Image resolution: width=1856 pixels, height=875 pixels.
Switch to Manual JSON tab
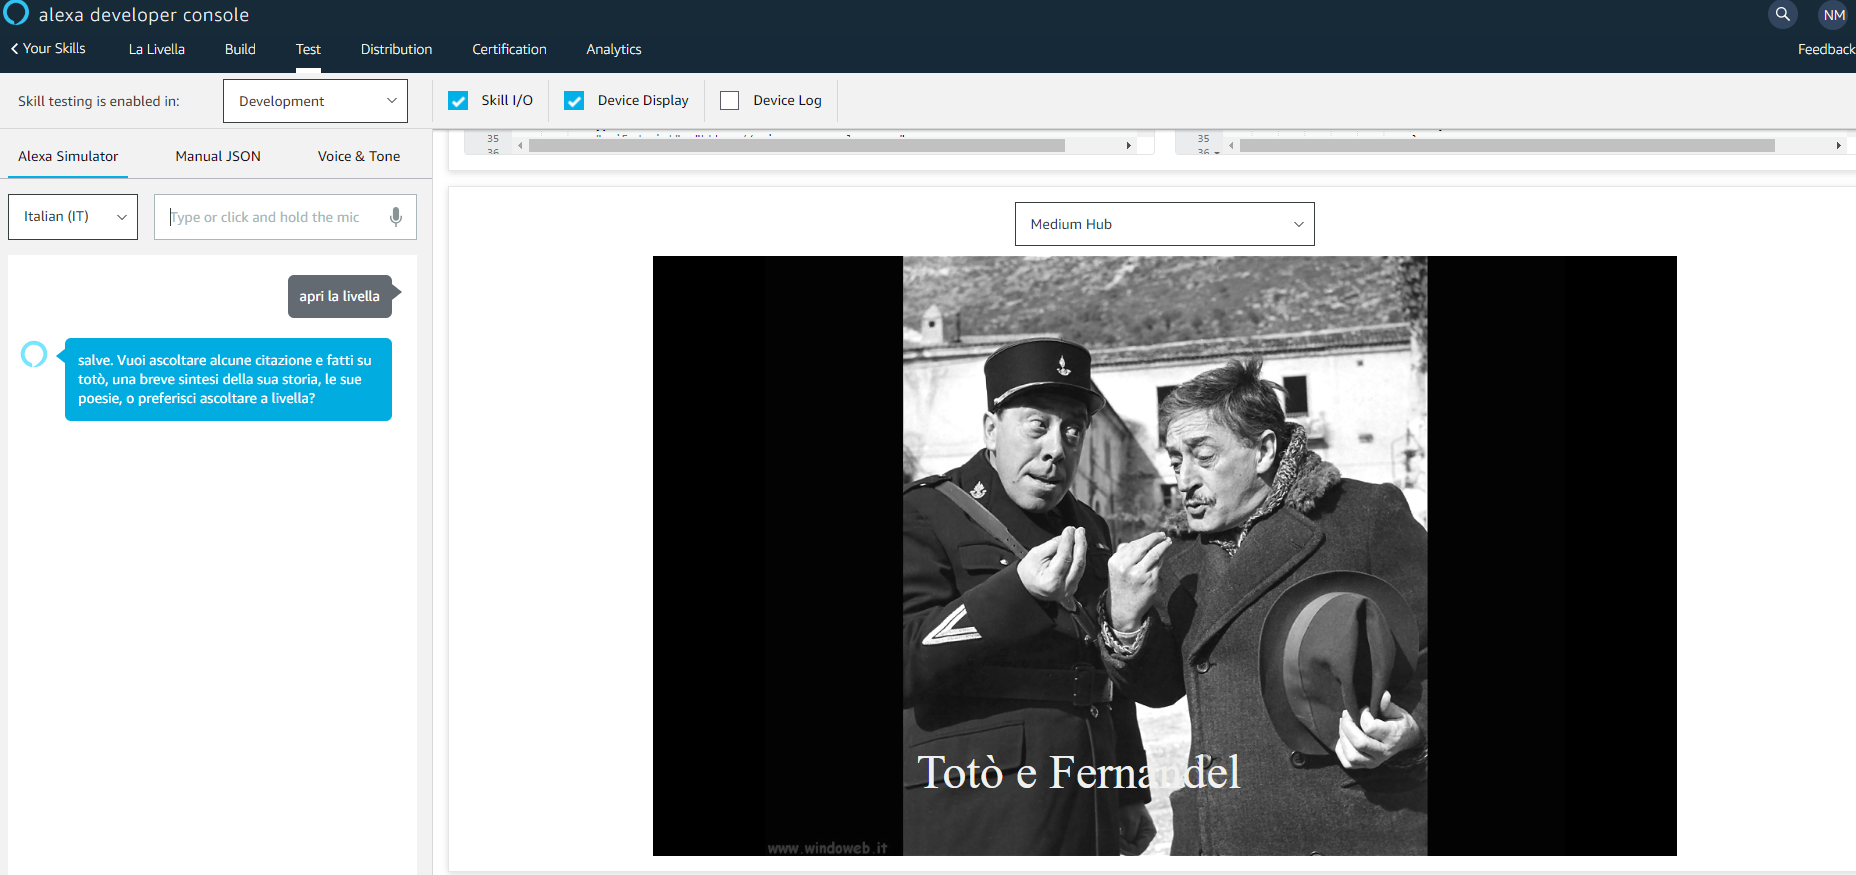coord(218,156)
